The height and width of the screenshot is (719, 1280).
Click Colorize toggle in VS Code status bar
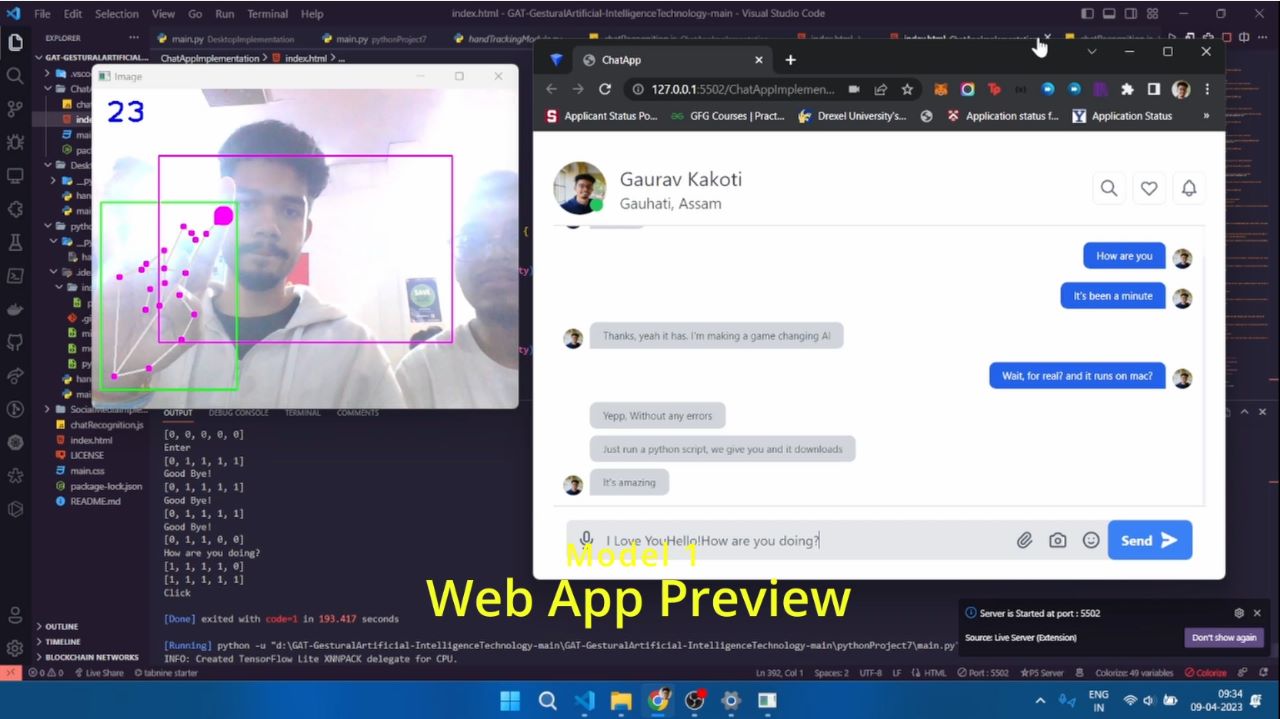1205,673
